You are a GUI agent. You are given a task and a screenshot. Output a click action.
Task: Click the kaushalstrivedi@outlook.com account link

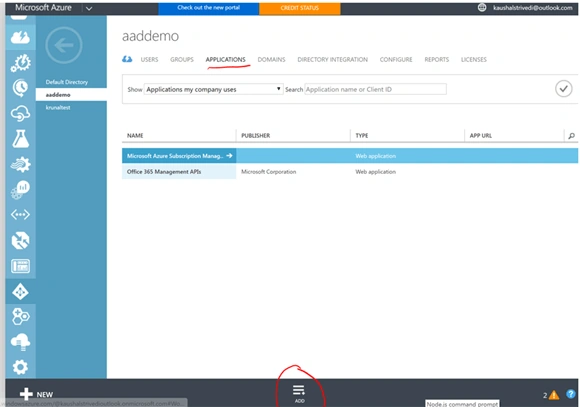click(x=533, y=8)
